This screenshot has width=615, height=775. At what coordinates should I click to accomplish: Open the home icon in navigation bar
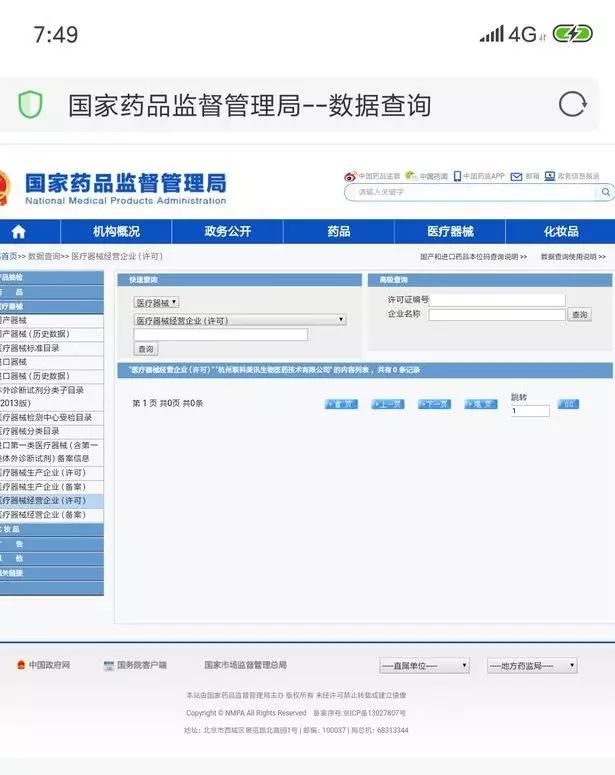(x=18, y=231)
